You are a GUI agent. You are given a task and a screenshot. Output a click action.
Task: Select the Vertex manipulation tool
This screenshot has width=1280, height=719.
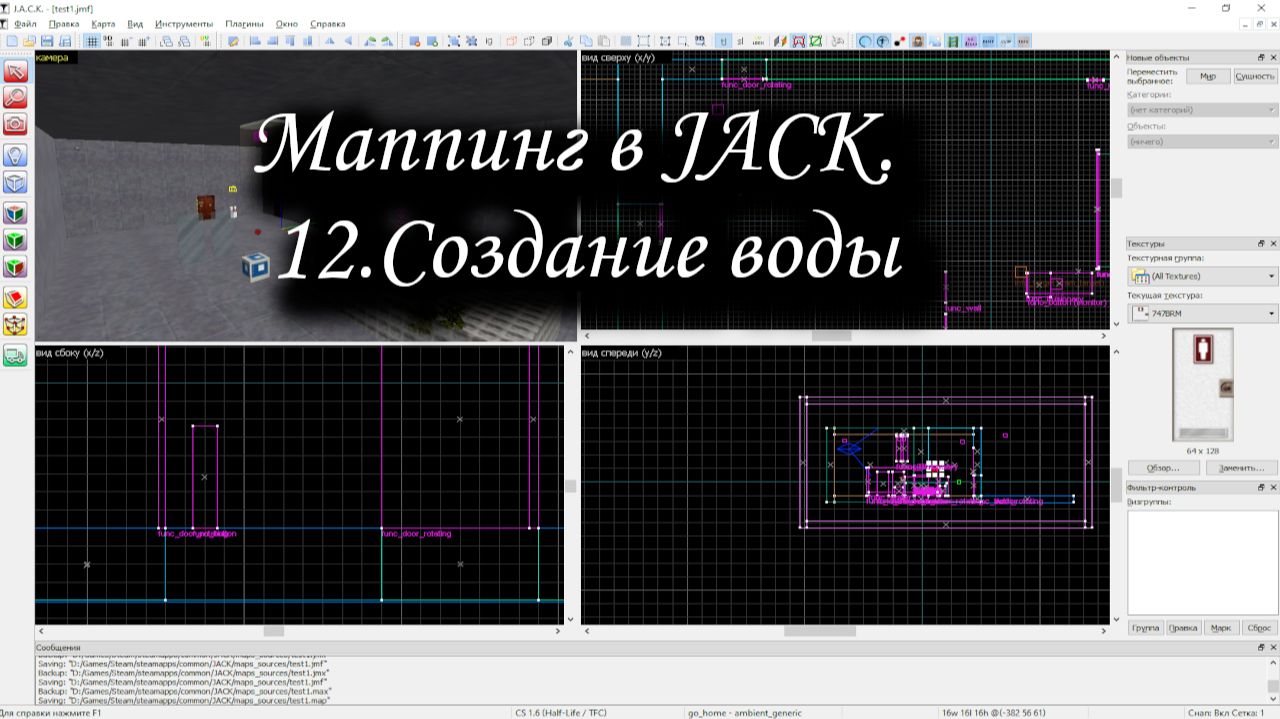click(x=15, y=325)
